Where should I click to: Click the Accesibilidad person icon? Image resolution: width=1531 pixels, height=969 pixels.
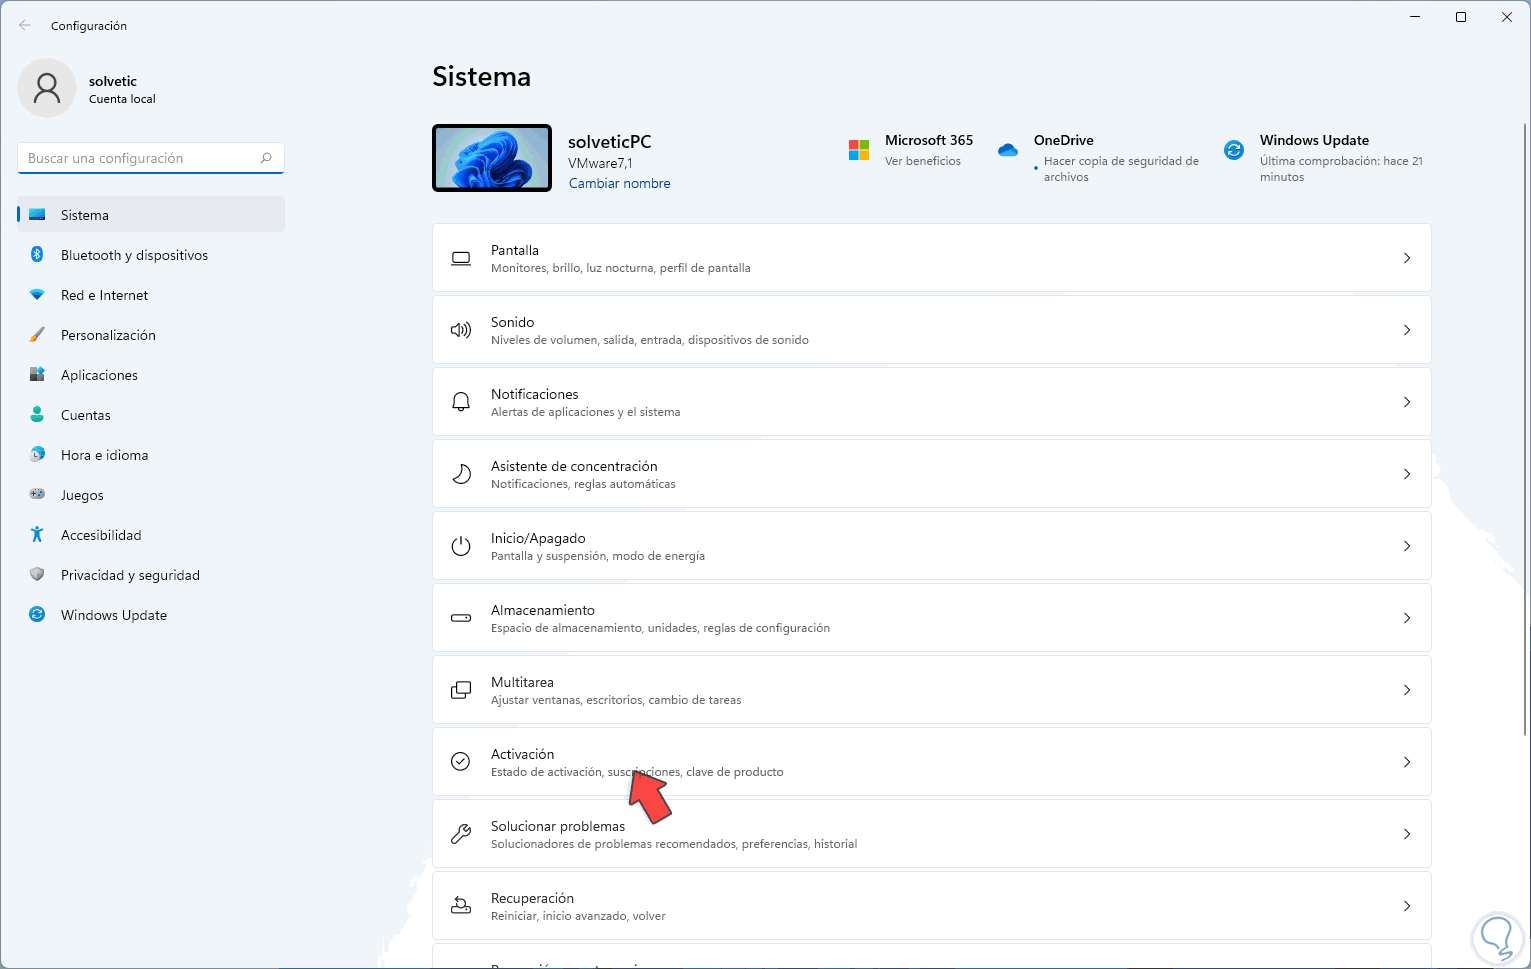[37, 535]
